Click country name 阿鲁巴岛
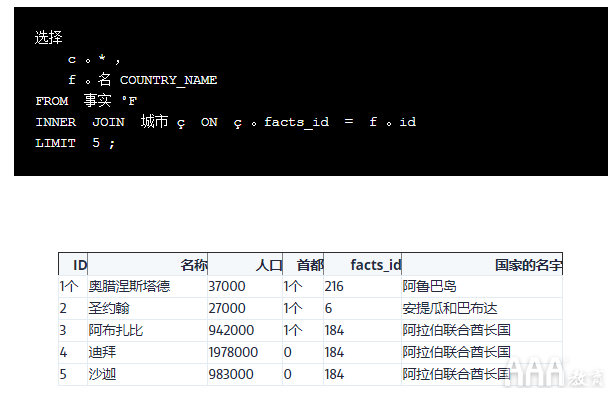The width and height of the screenshot is (614, 393). coord(430,287)
